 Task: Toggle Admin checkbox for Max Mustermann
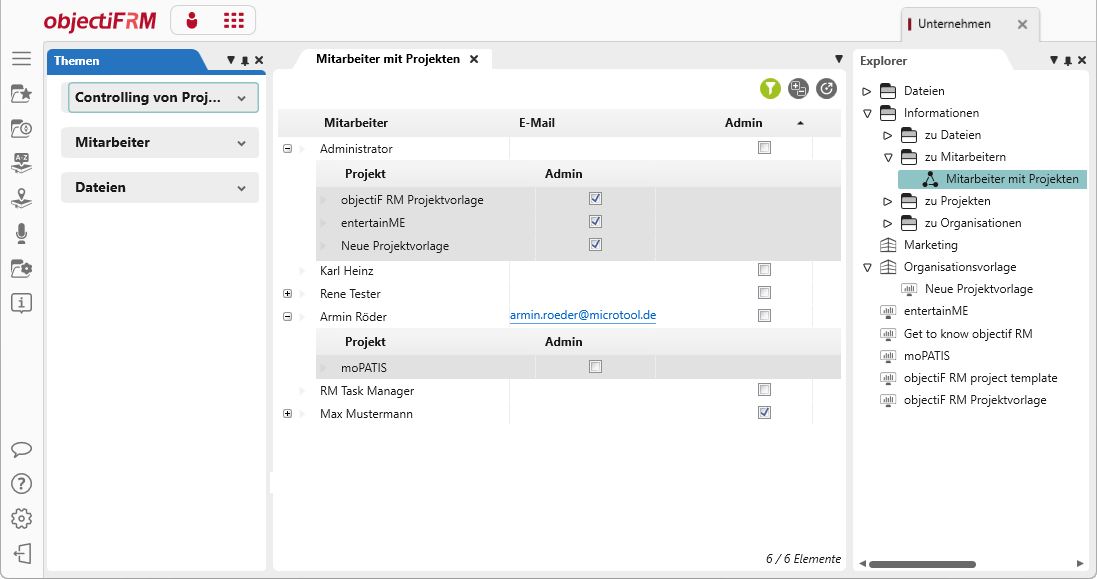pos(765,413)
